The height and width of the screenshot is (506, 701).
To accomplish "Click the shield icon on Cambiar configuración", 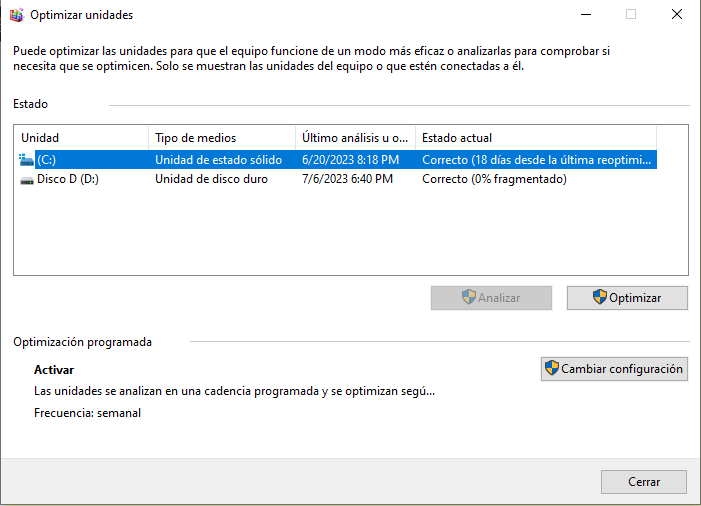I will [551, 368].
